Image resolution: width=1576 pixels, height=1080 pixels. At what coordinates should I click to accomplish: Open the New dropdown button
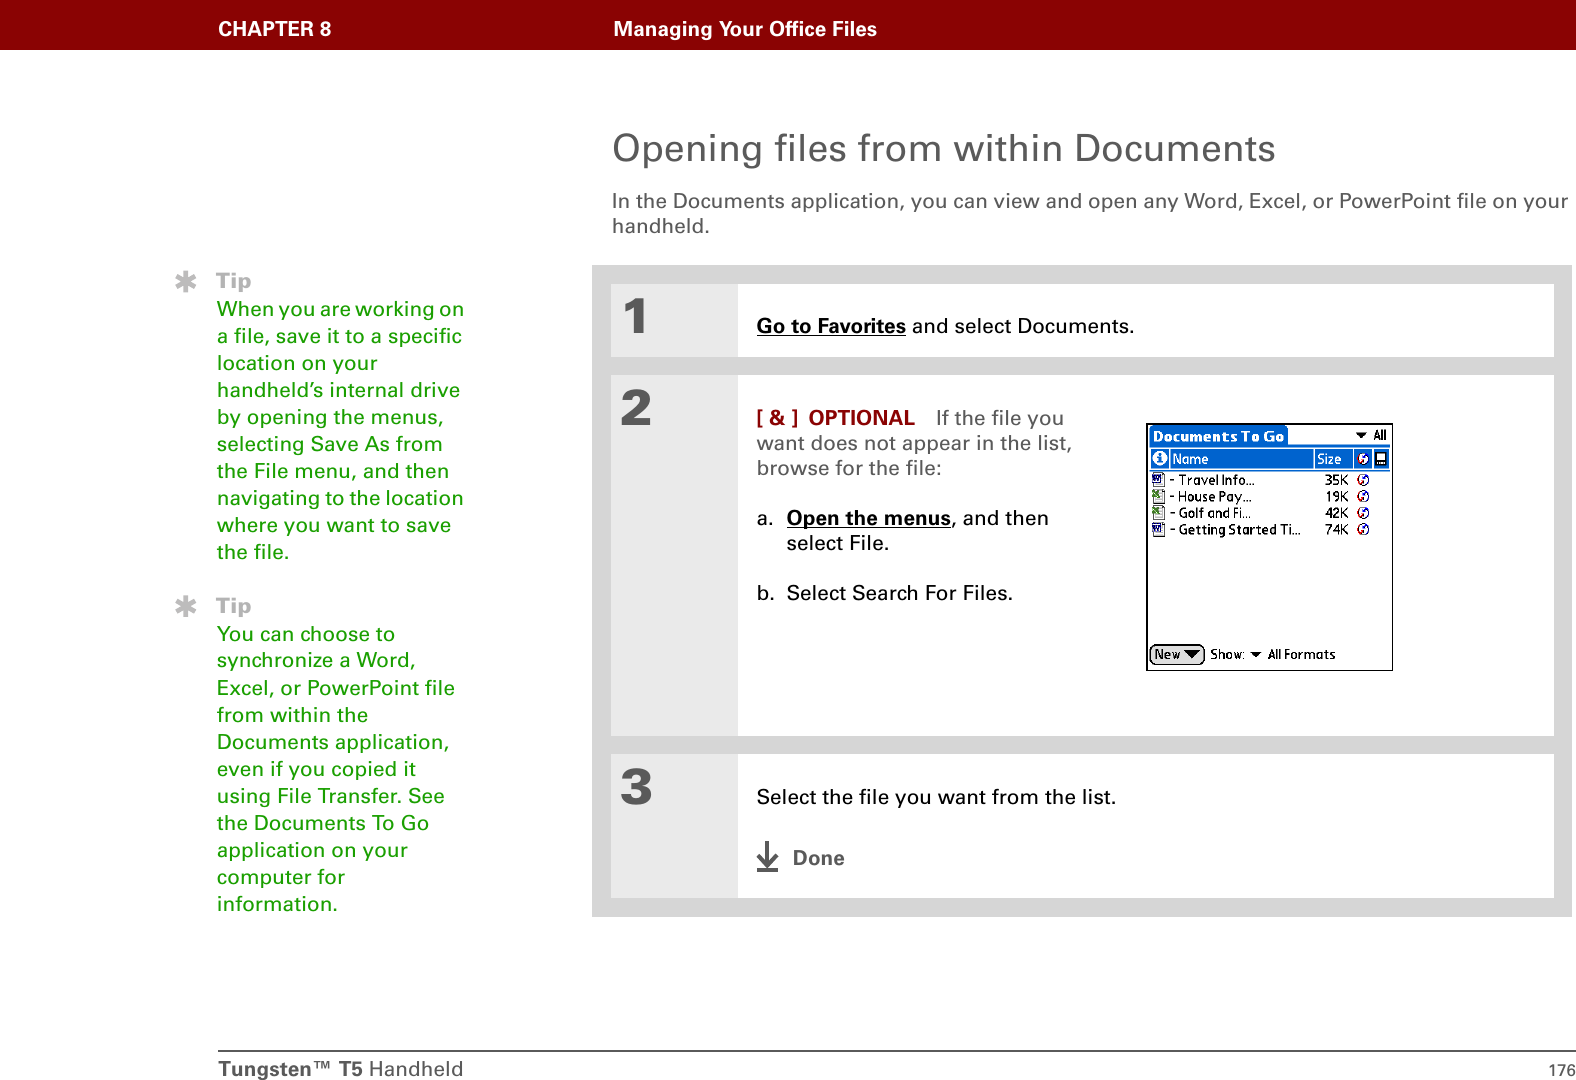(x=1177, y=654)
